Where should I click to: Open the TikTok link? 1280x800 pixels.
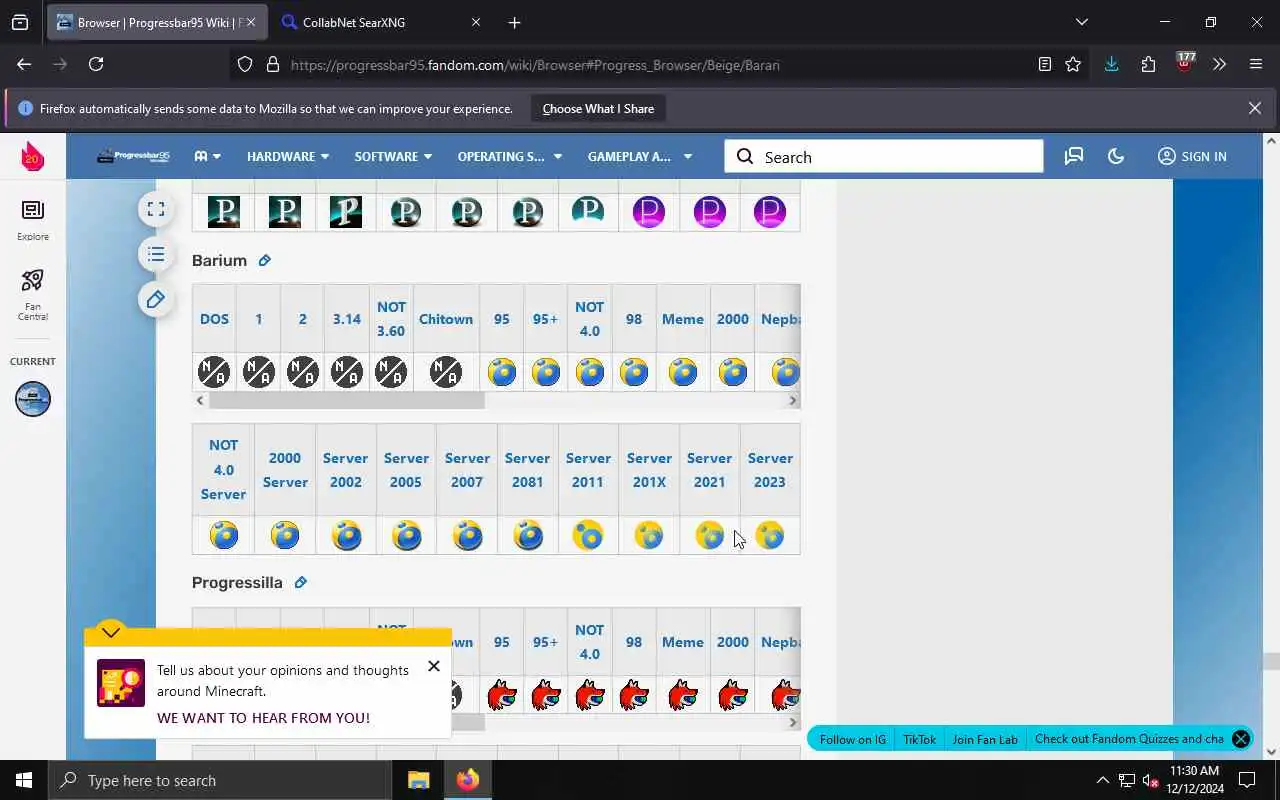tap(919, 739)
